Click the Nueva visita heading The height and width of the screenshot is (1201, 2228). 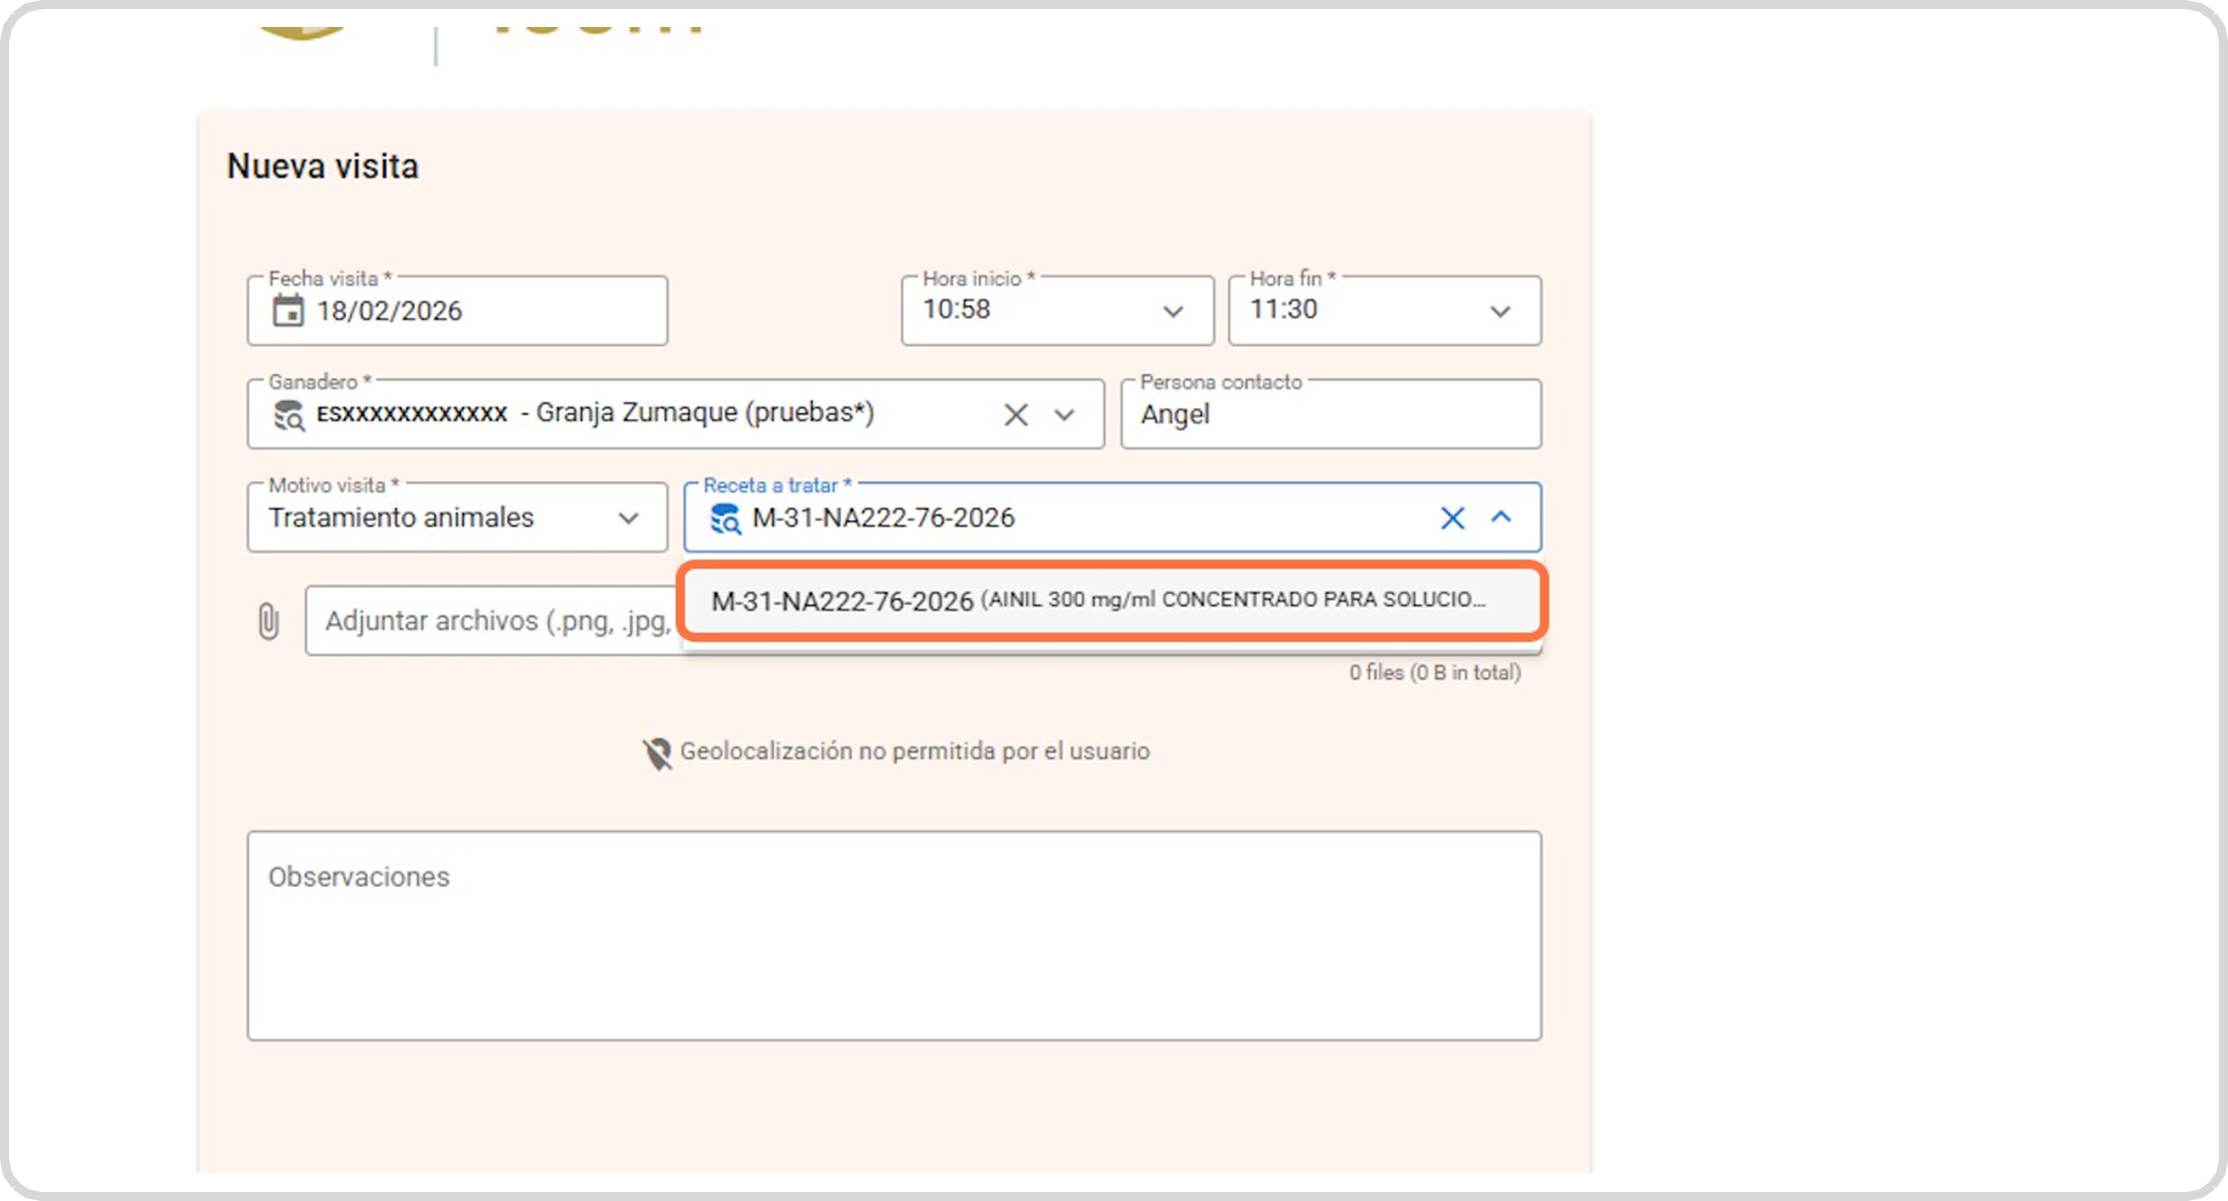pos(322,166)
